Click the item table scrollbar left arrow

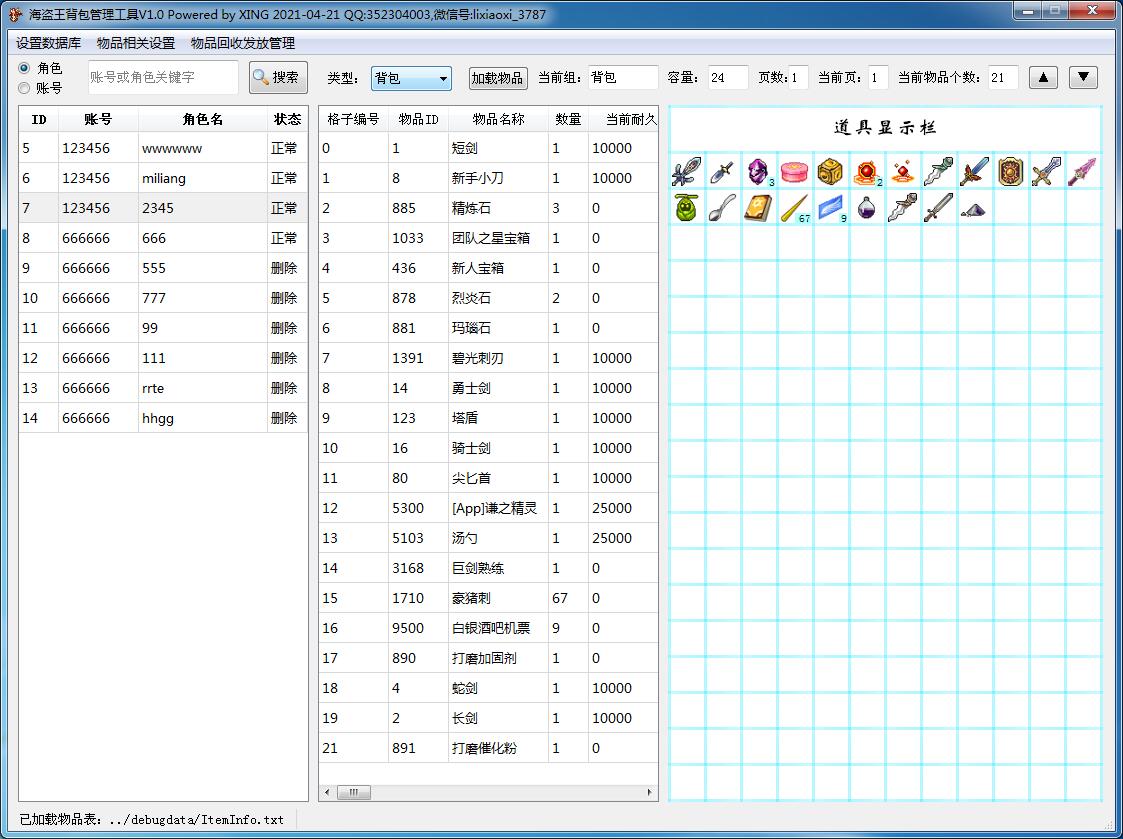(327, 792)
